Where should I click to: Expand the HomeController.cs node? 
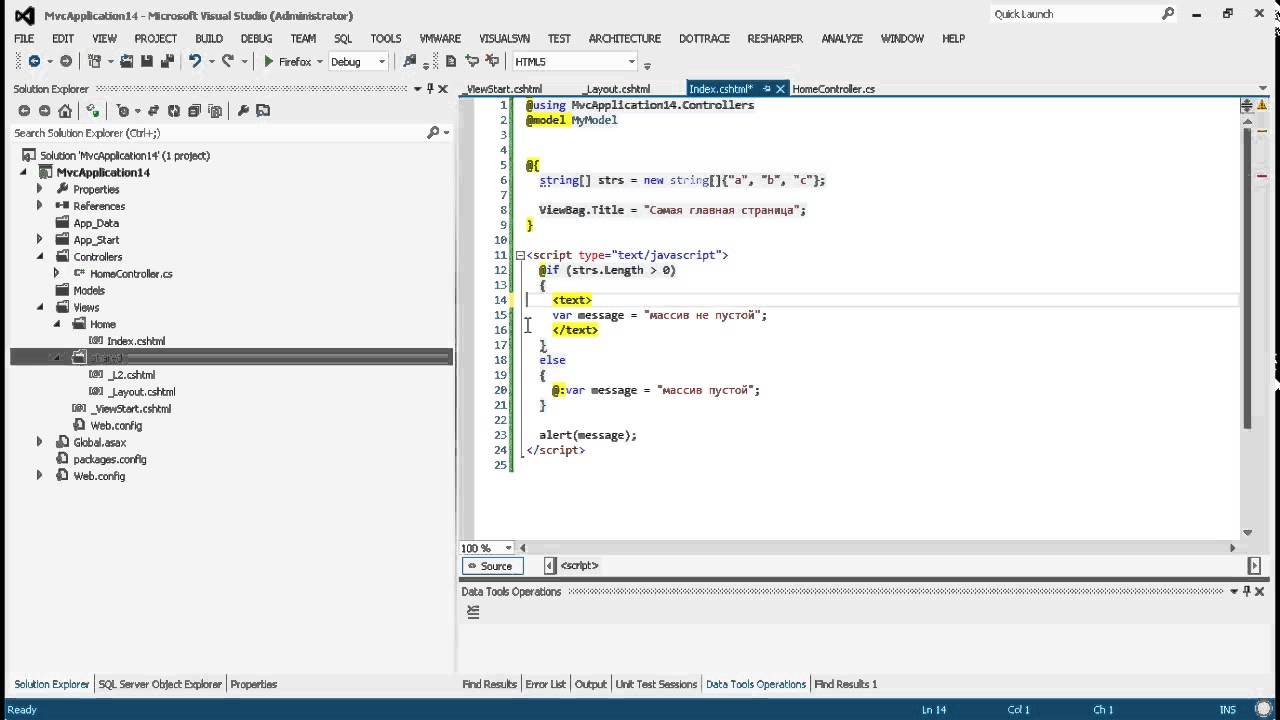click(x=57, y=273)
